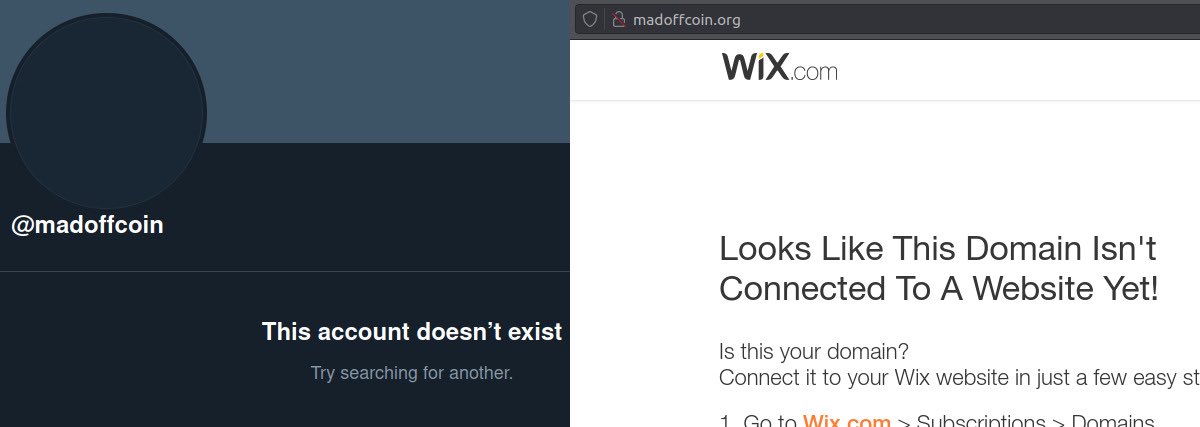Screen dimensions: 1200x427
Task: Click the "Try searching for another." text
Action: click(x=412, y=373)
